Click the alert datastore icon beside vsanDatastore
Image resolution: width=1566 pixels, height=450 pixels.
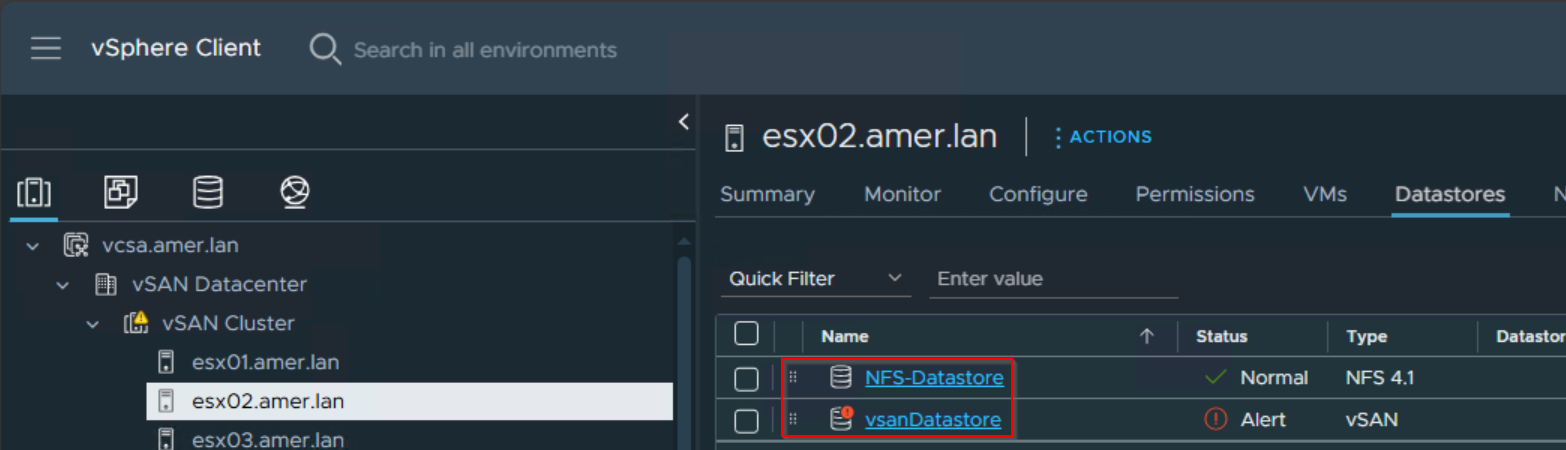(842, 419)
